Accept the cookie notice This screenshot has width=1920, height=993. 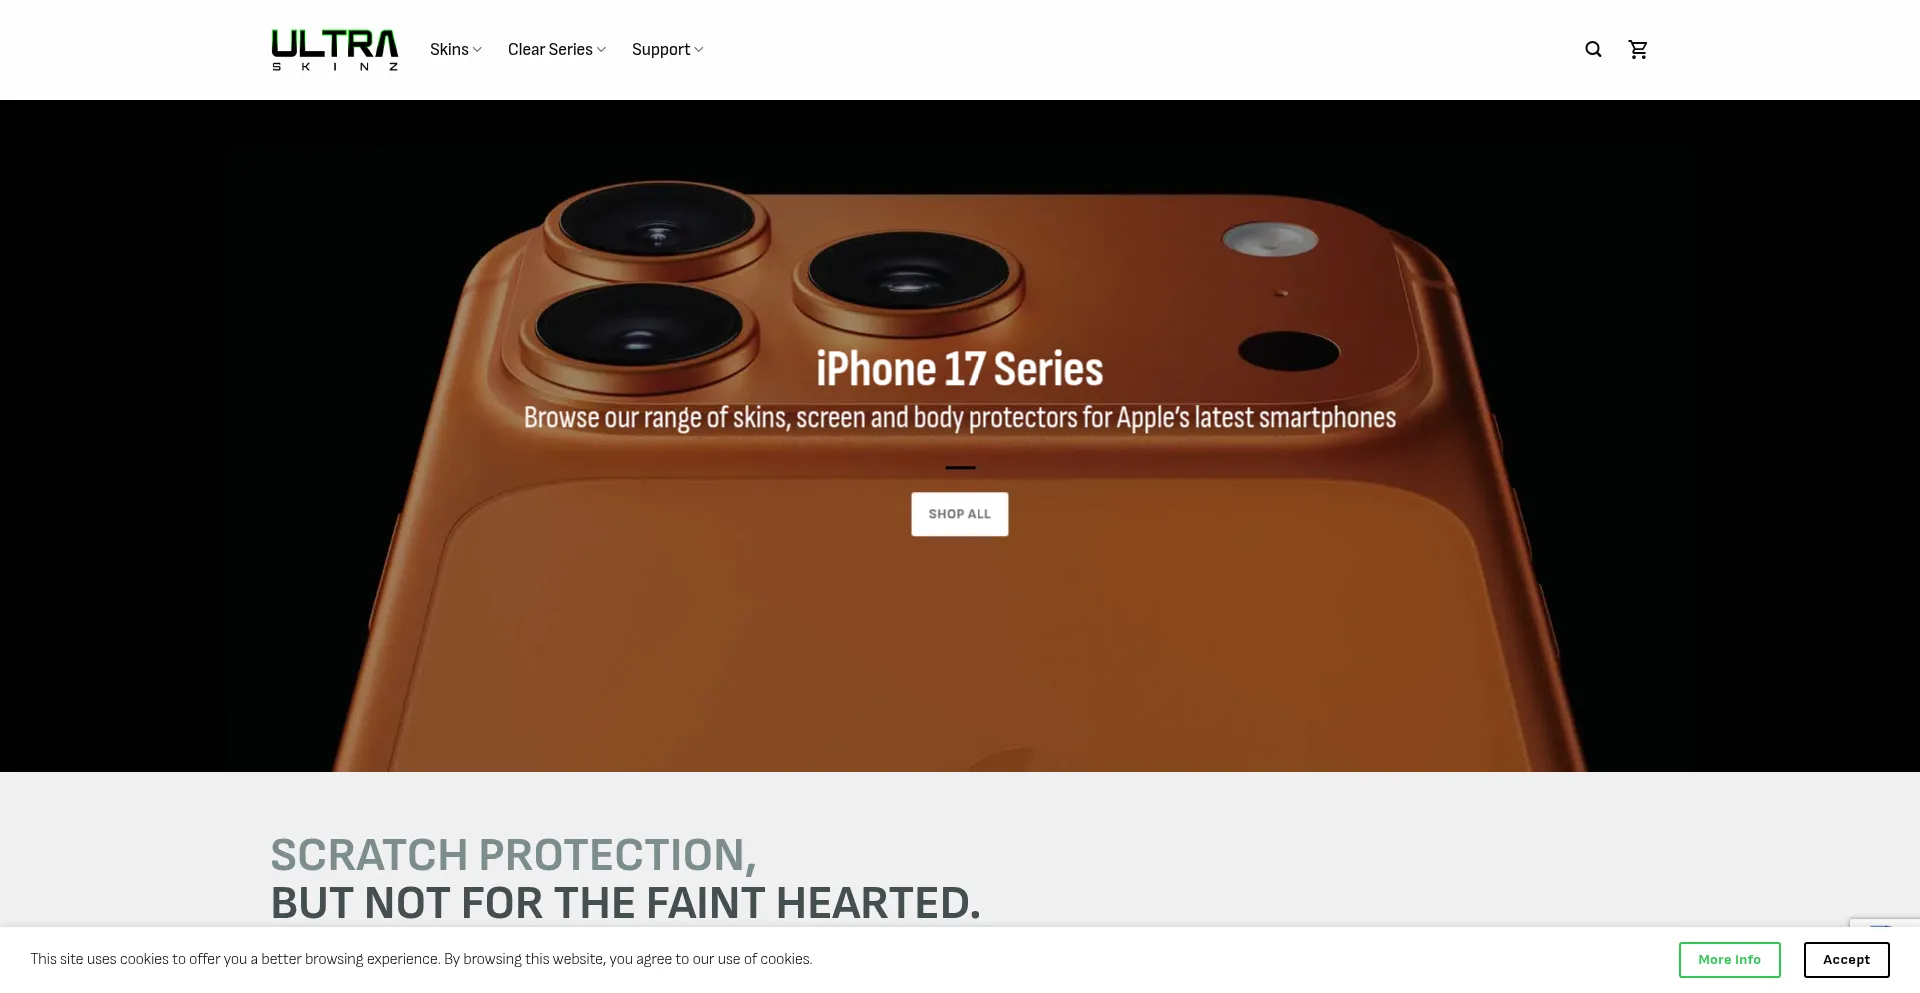click(1846, 960)
